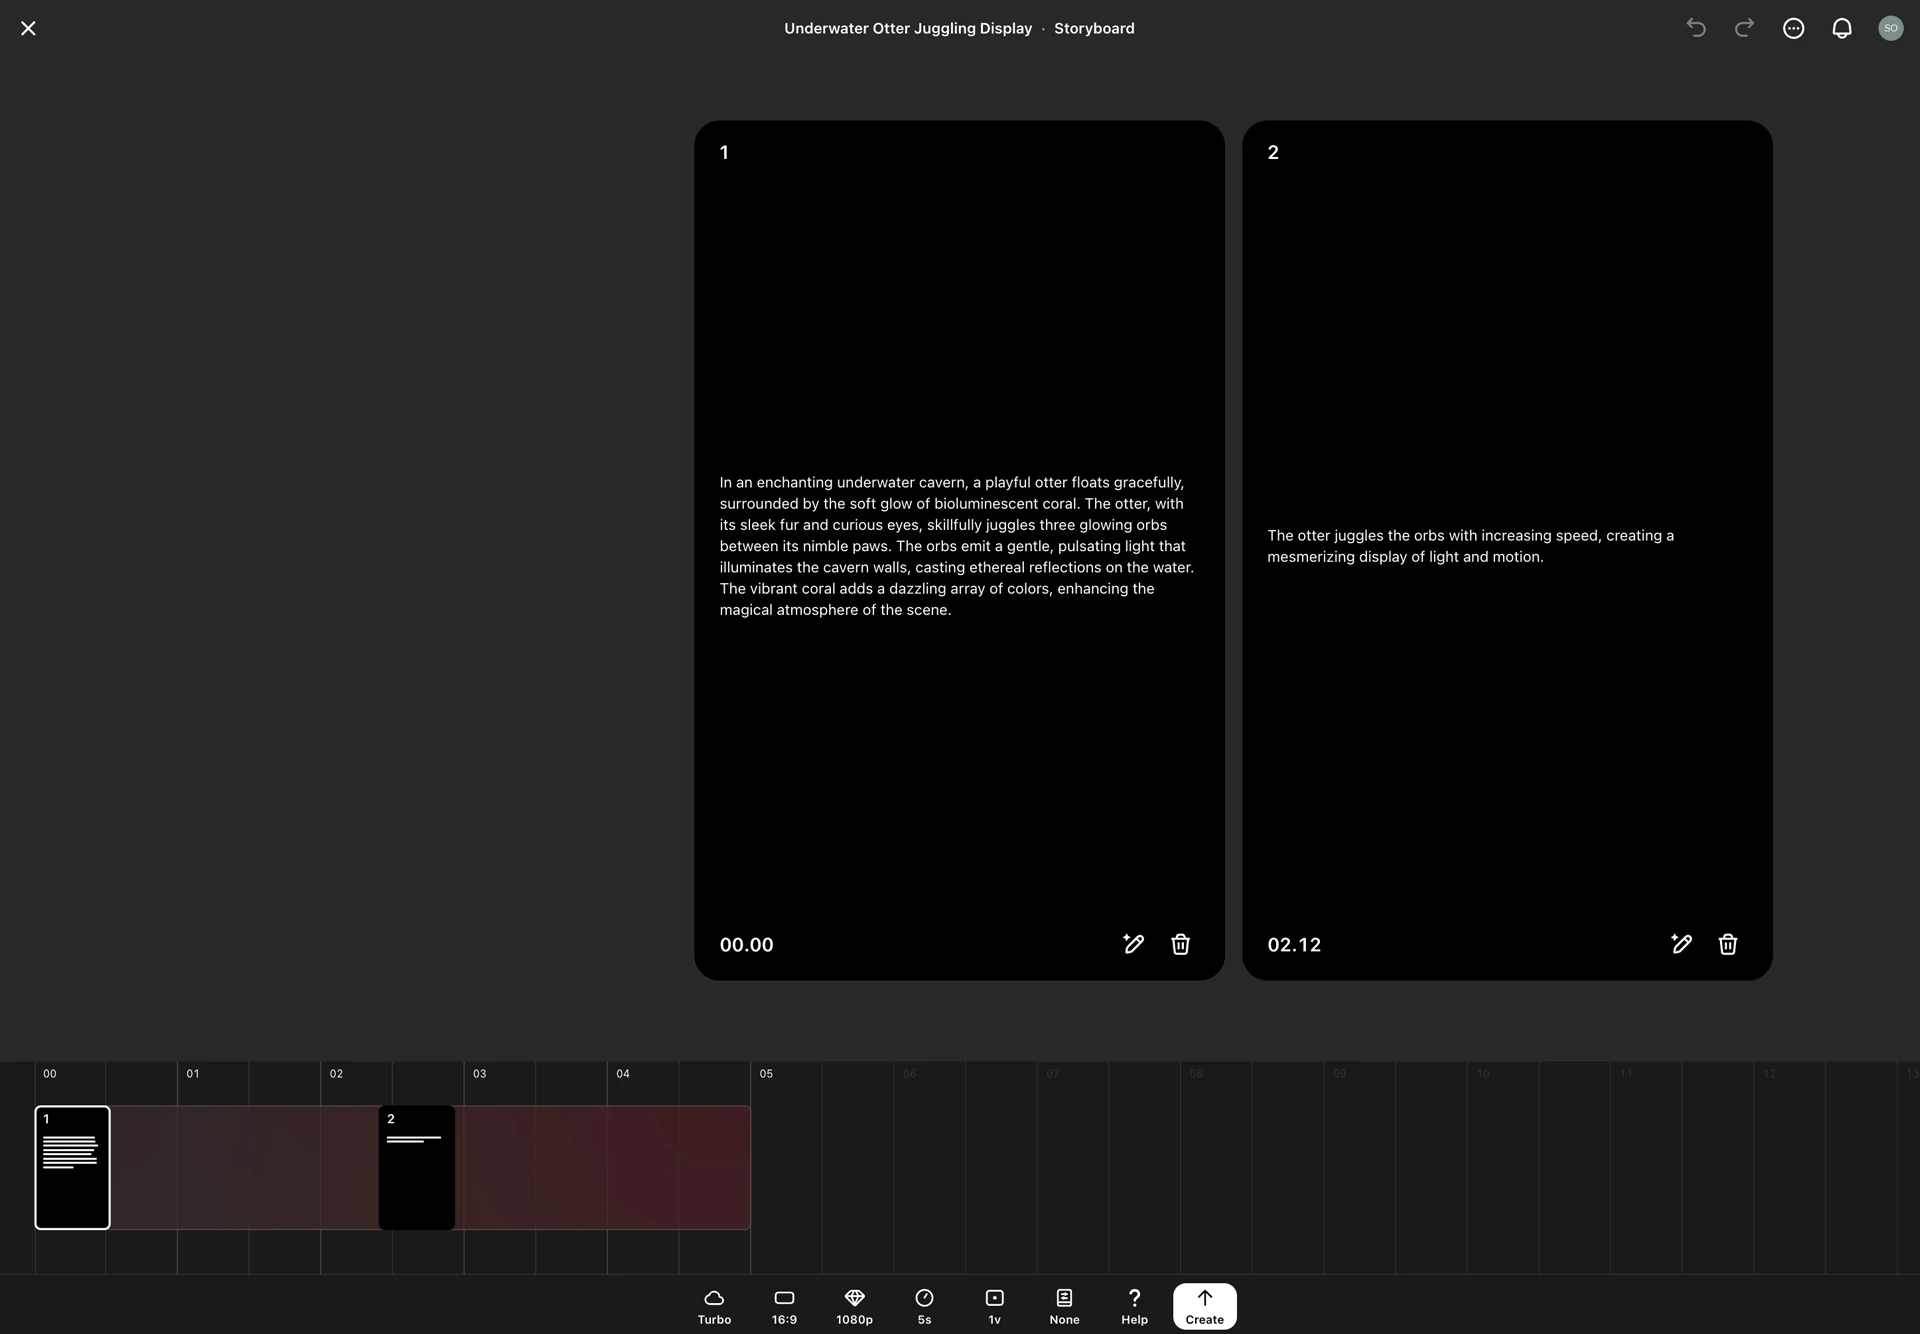The width and height of the screenshot is (1920, 1334).
Task: Click the Storyboard label in the header
Action: (x=1094, y=28)
